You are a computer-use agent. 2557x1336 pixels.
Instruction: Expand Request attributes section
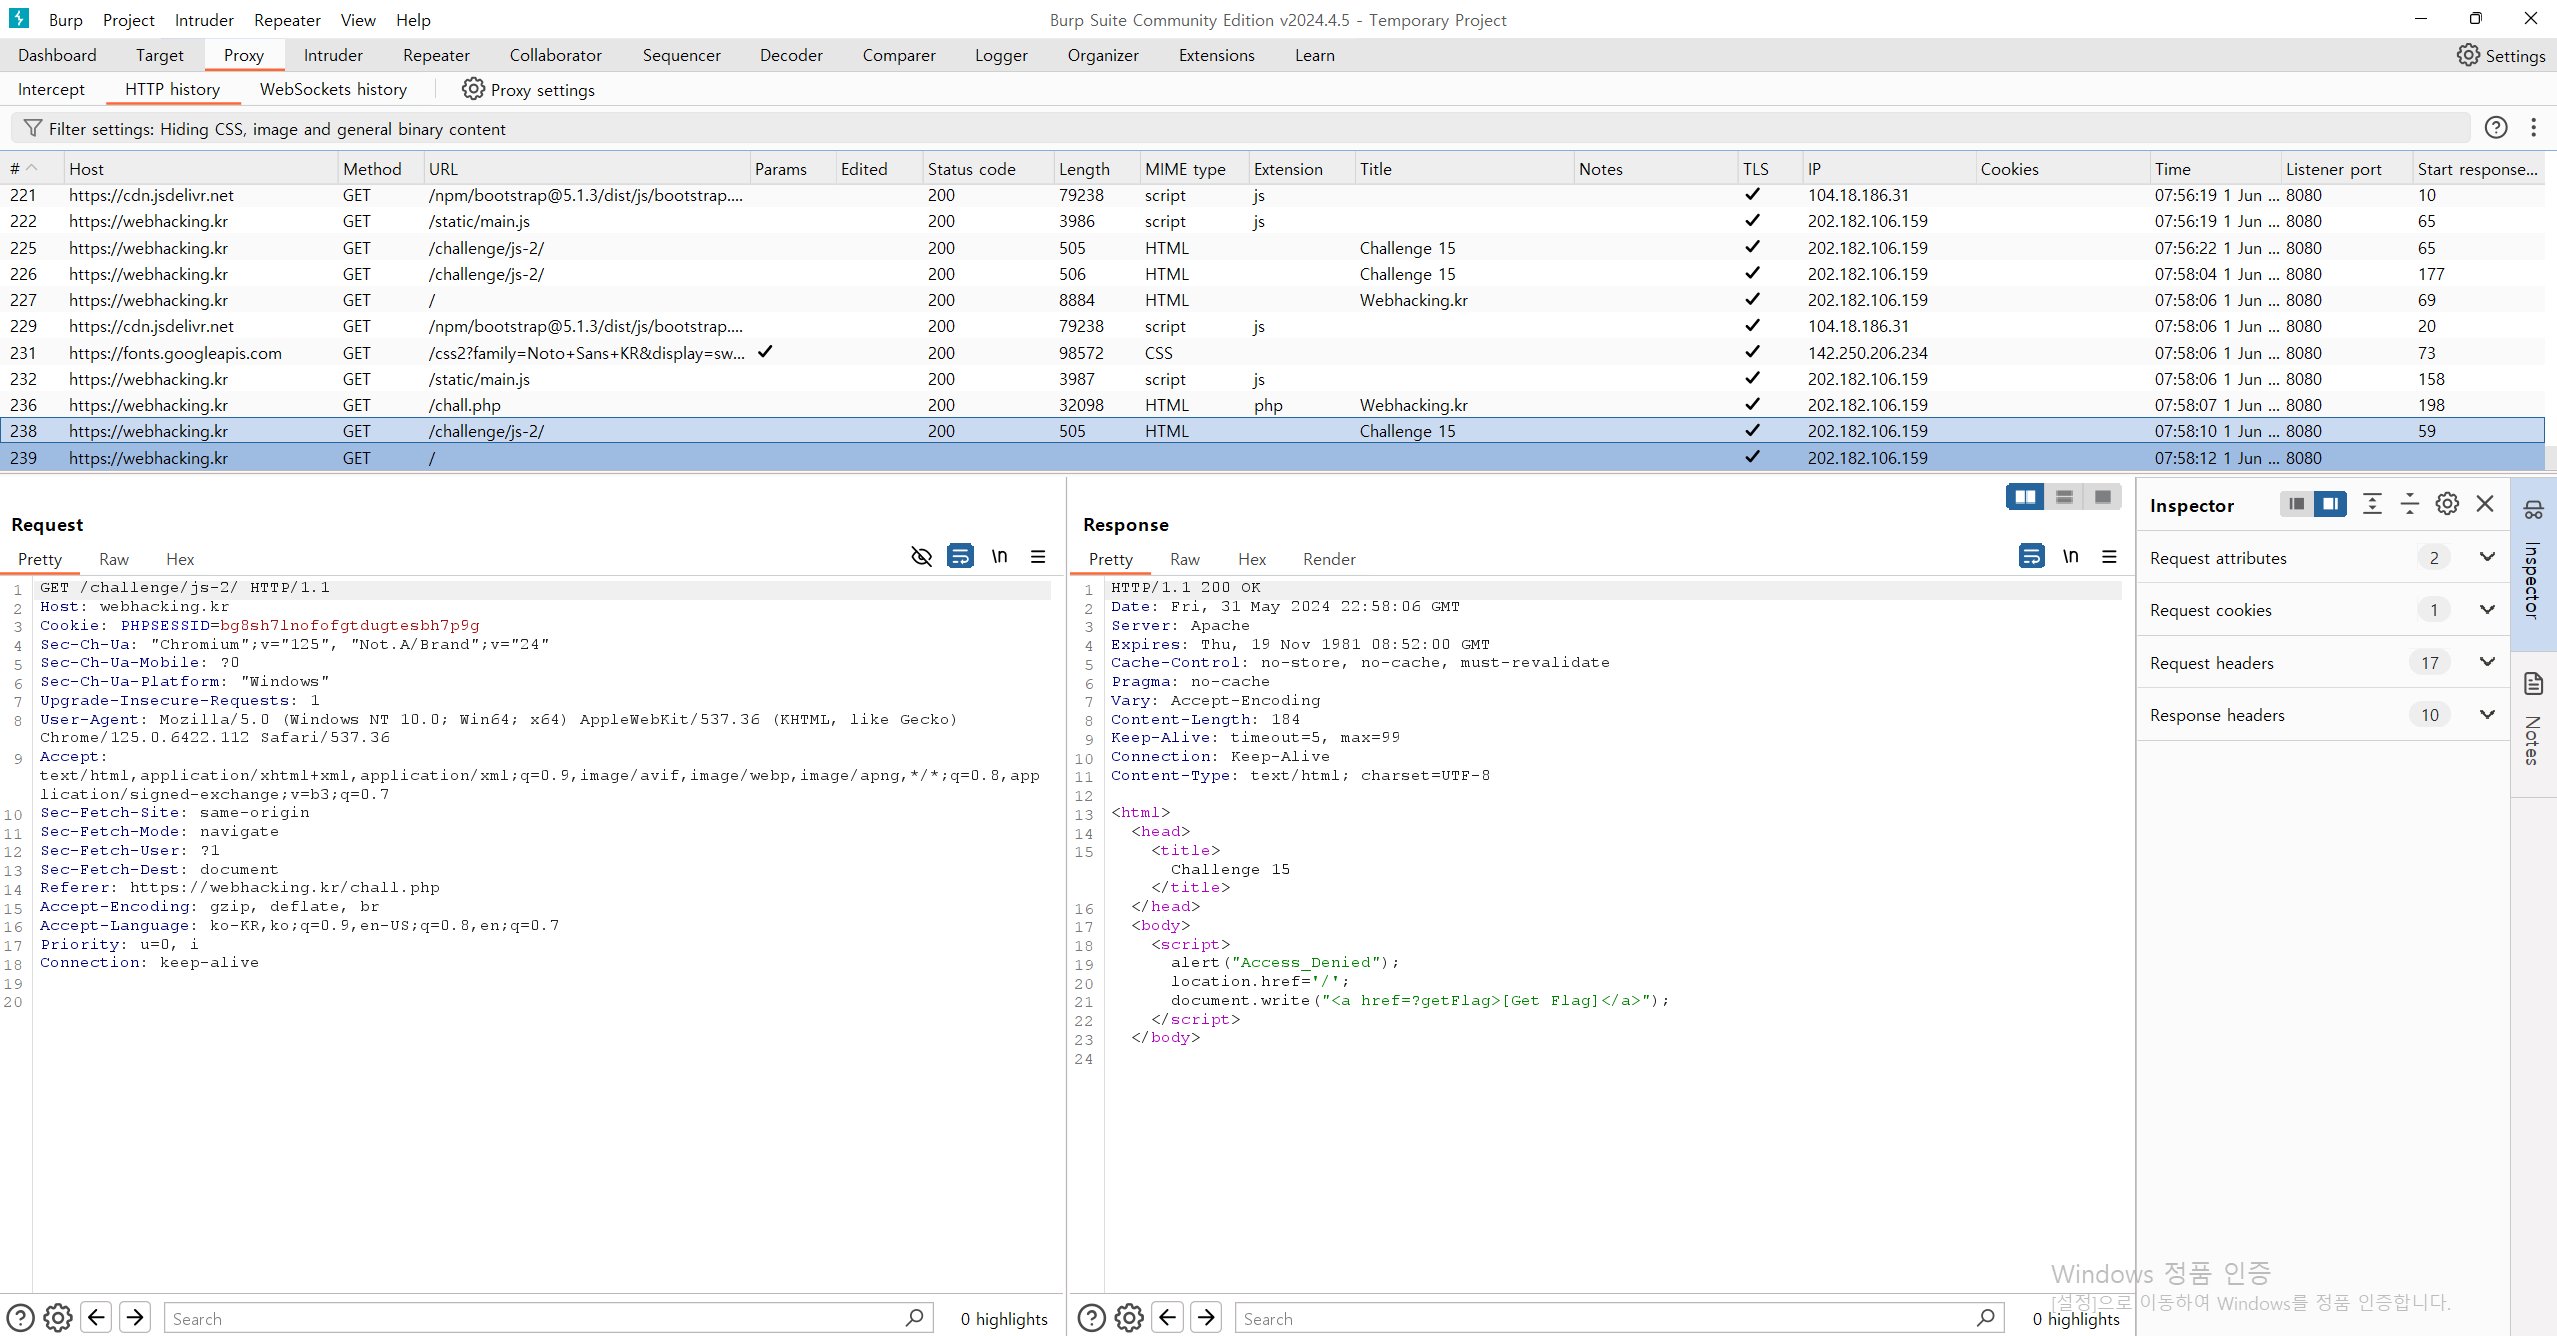tap(2487, 557)
